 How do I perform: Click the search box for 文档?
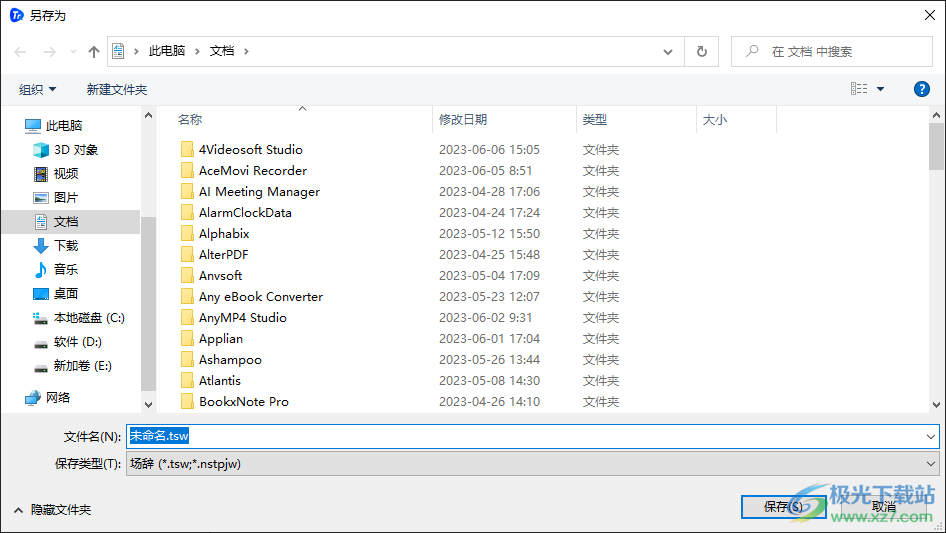pyautogui.click(x=832, y=51)
